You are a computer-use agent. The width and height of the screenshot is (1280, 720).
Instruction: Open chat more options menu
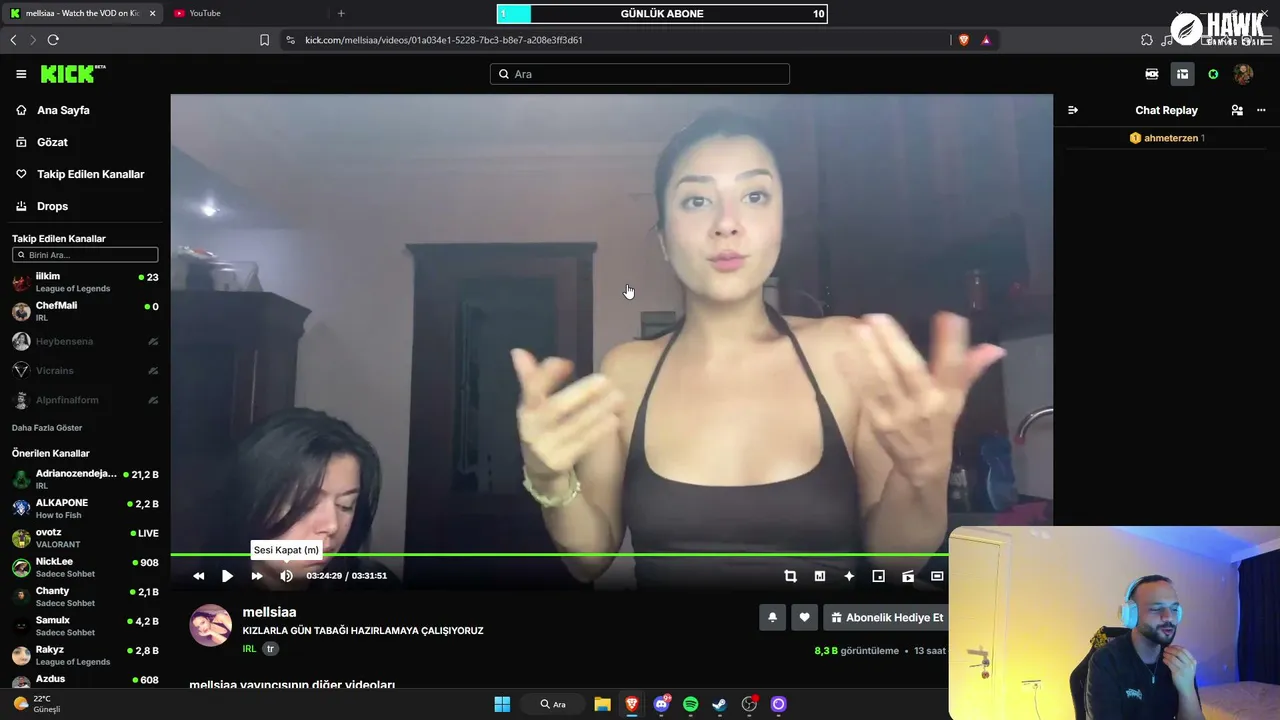tap(1261, 110)
